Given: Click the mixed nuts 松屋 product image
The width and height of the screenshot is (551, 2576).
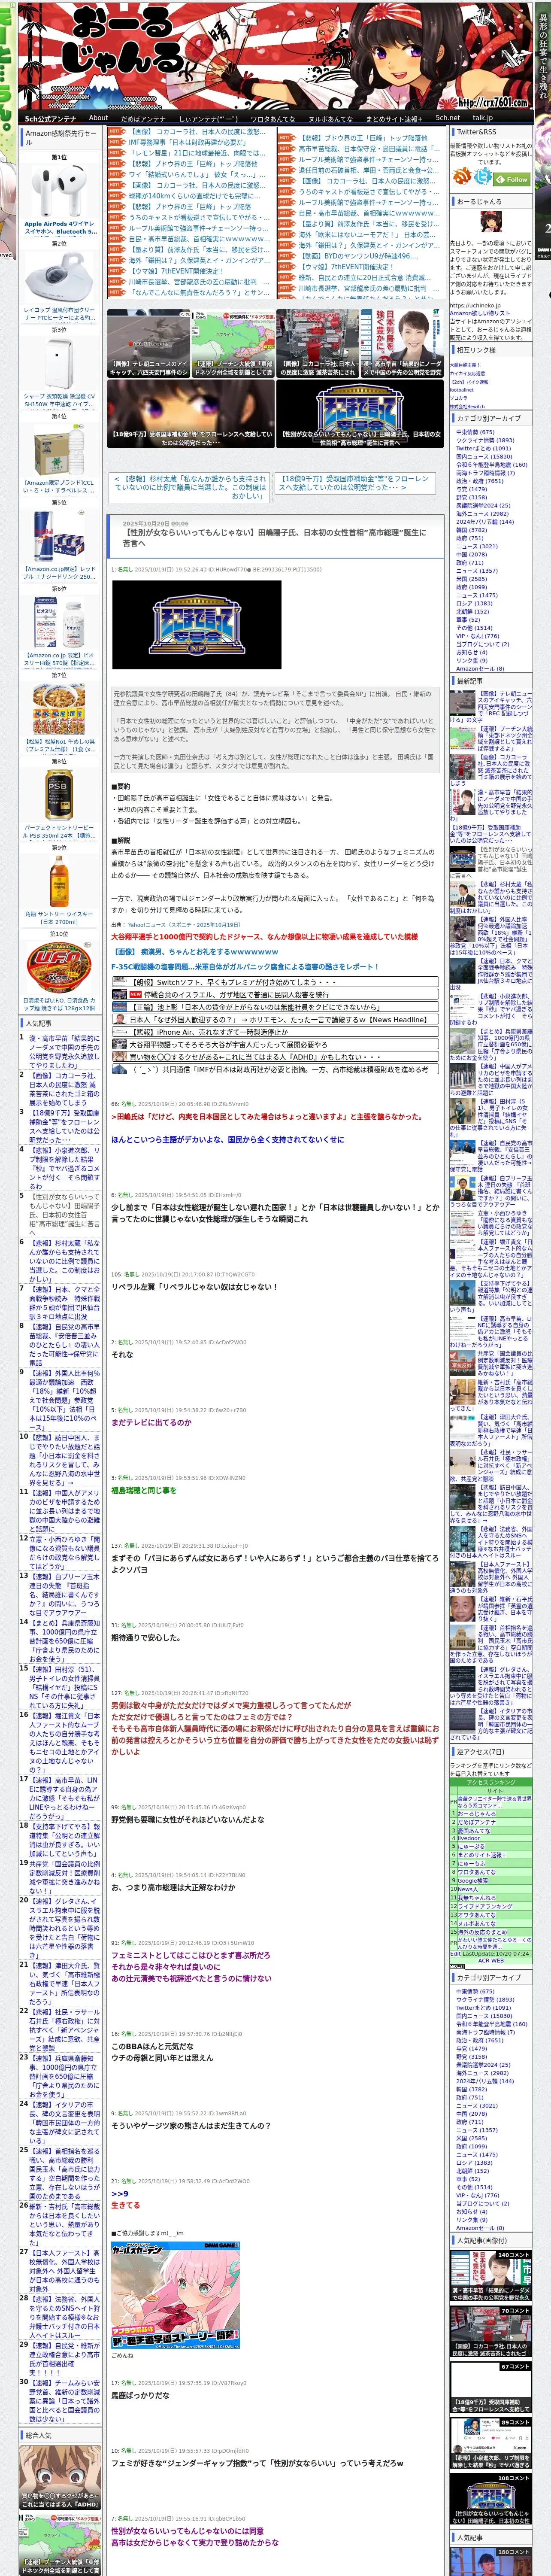Looking at the screenshot, I should [59, 708].
